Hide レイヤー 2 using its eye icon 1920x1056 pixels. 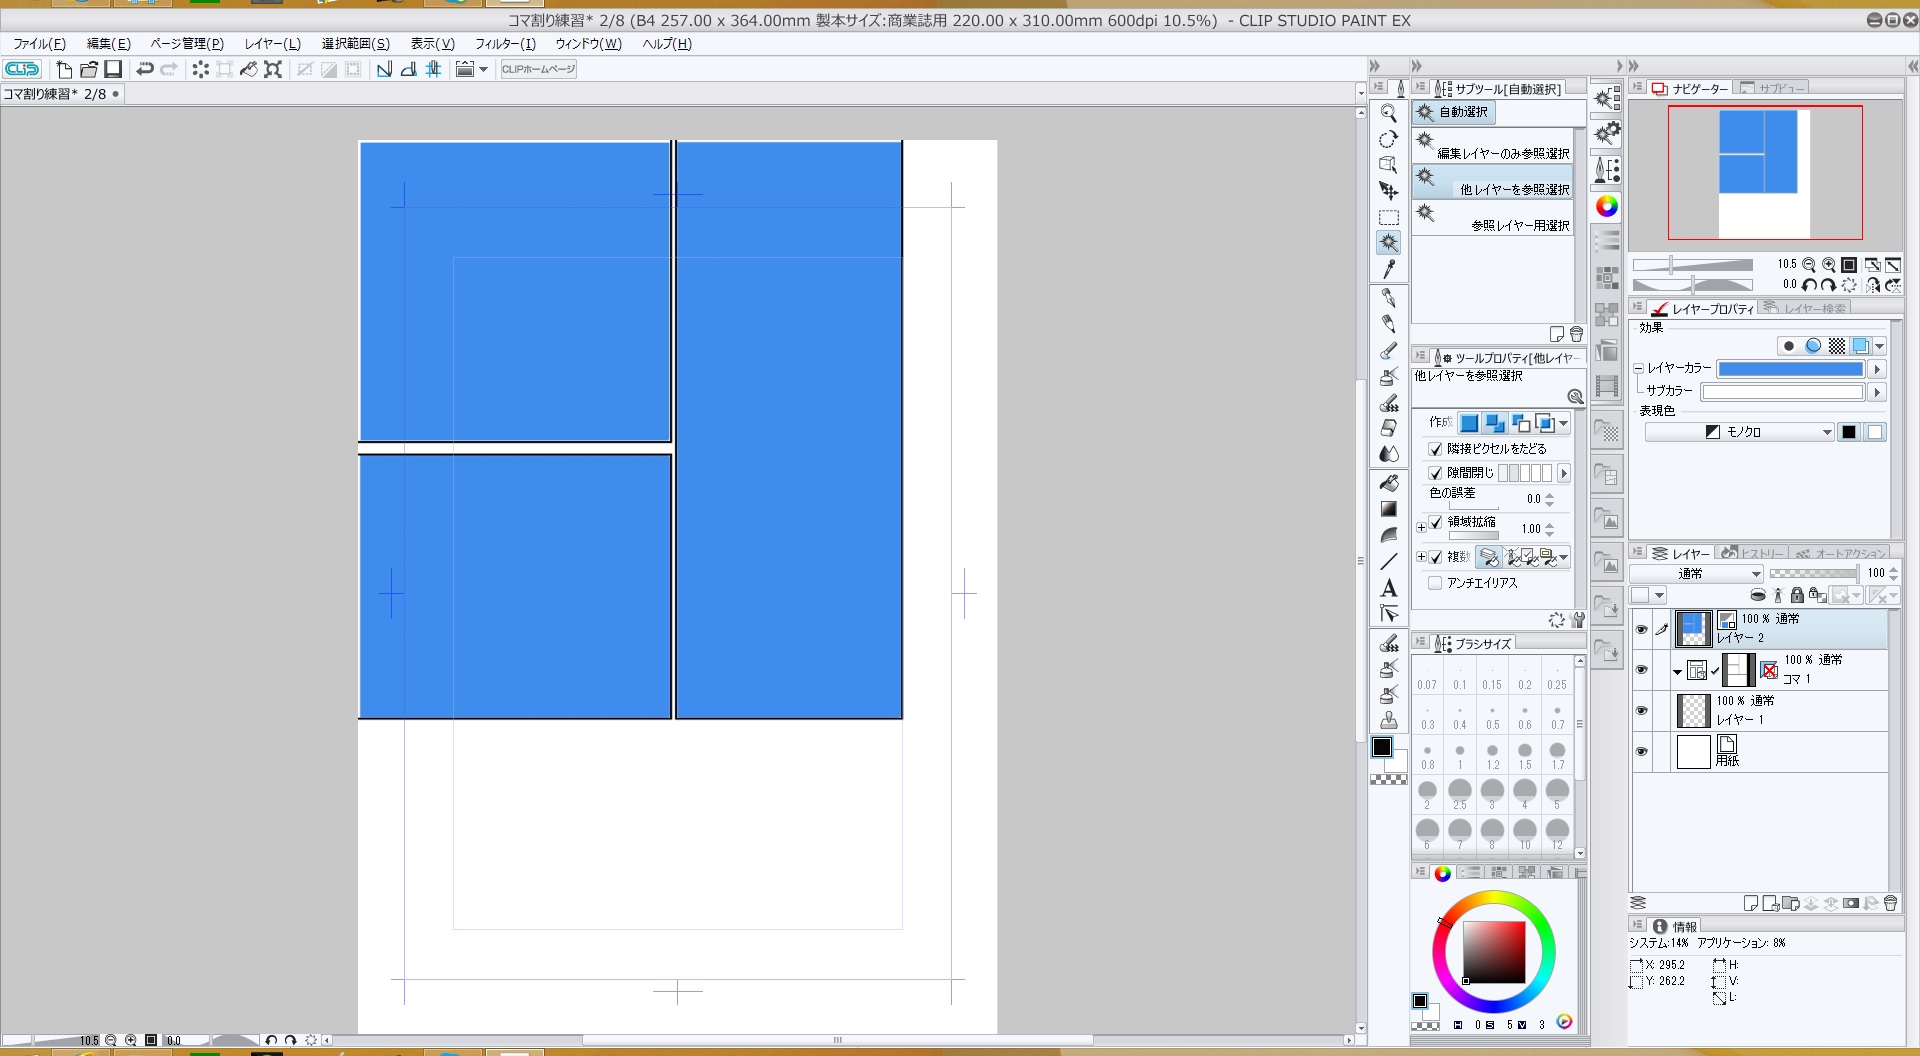(x=1641, y=629)
